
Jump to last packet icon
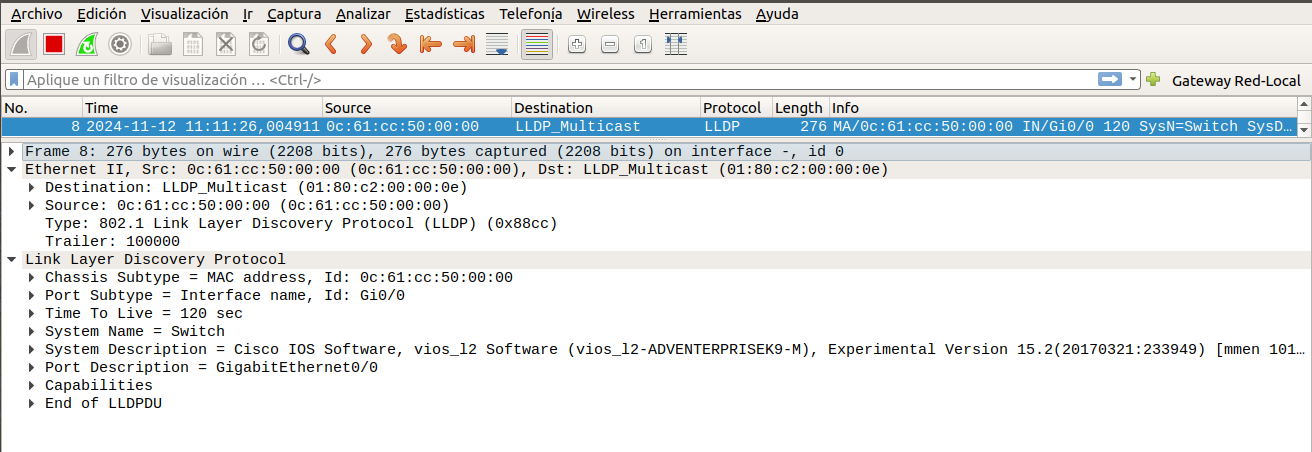(x=463, y=44)
